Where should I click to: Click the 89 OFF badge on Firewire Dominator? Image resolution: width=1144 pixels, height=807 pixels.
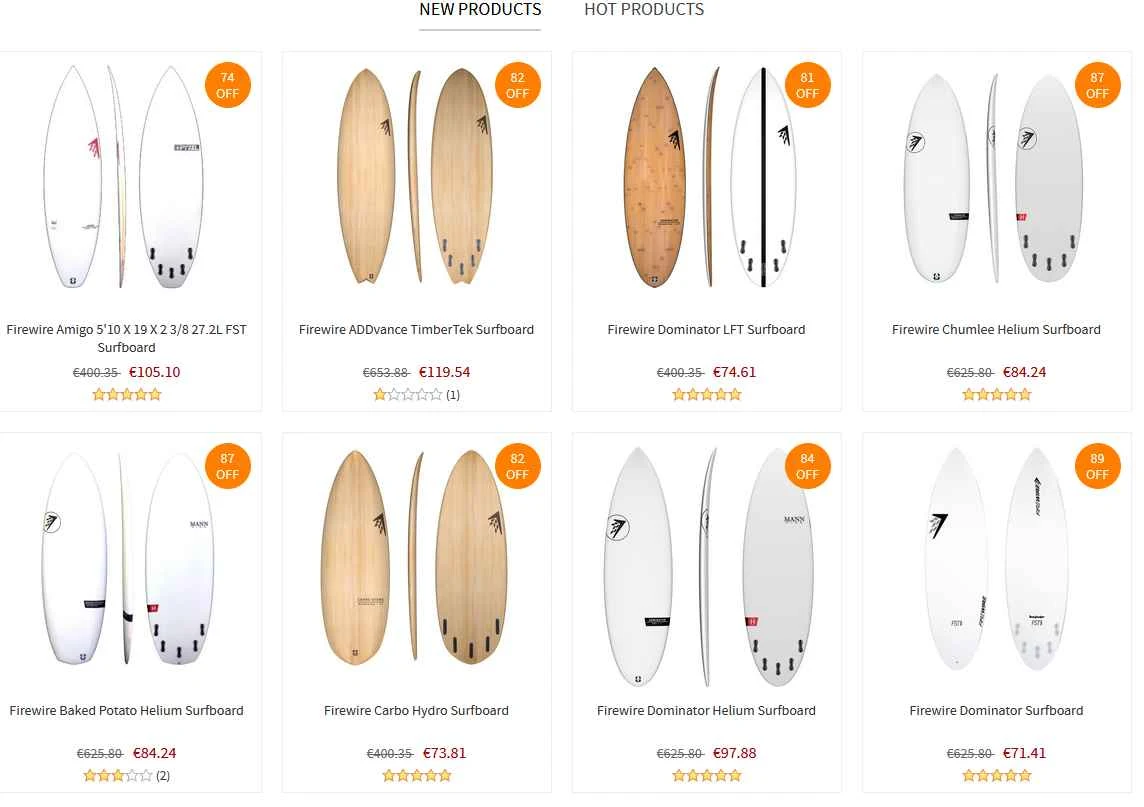point(1097,466)
